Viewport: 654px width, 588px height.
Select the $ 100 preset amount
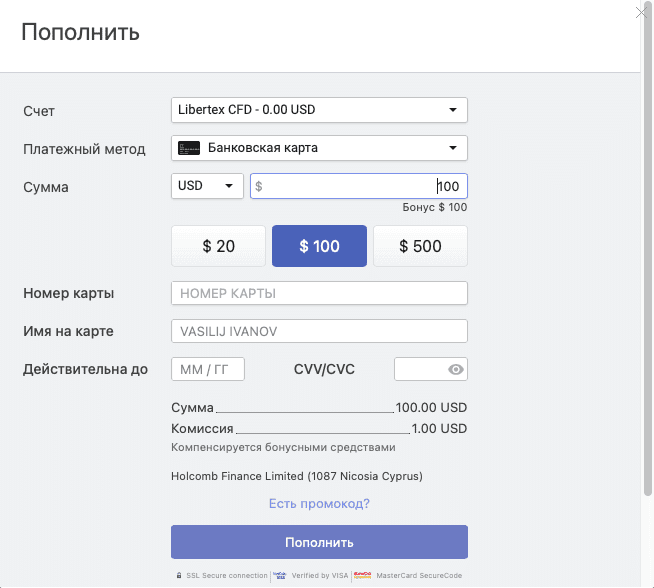(319, 246)
